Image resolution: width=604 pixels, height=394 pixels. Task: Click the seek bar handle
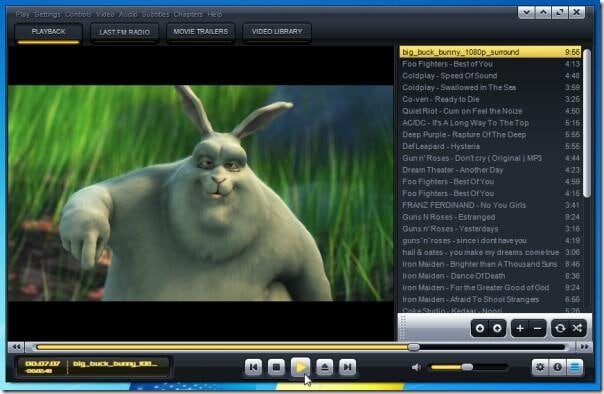tap(414, 347)
